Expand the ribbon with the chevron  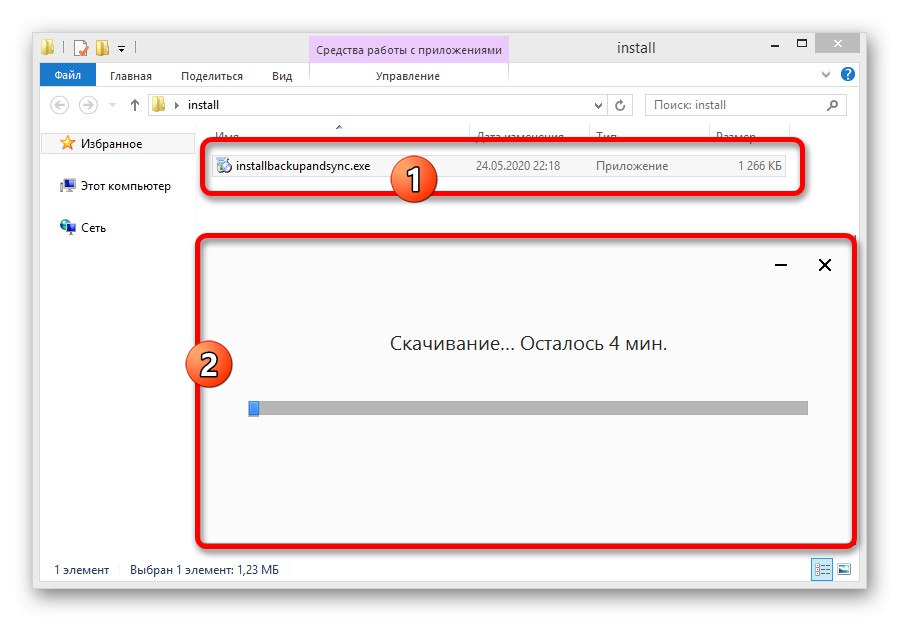coord(826,75)
